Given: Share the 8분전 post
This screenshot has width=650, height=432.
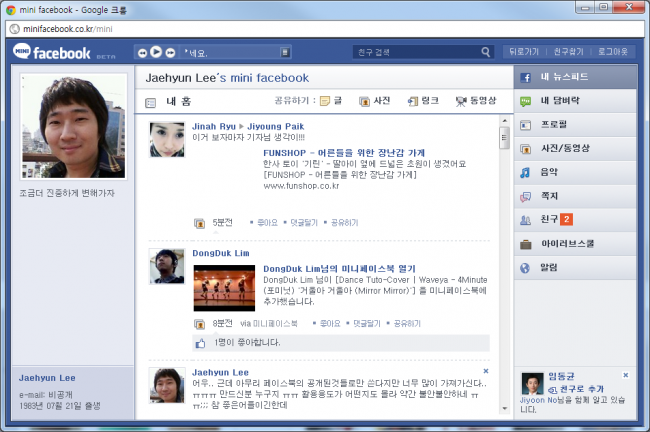Looking at the screenshot, I should [407, 323].
